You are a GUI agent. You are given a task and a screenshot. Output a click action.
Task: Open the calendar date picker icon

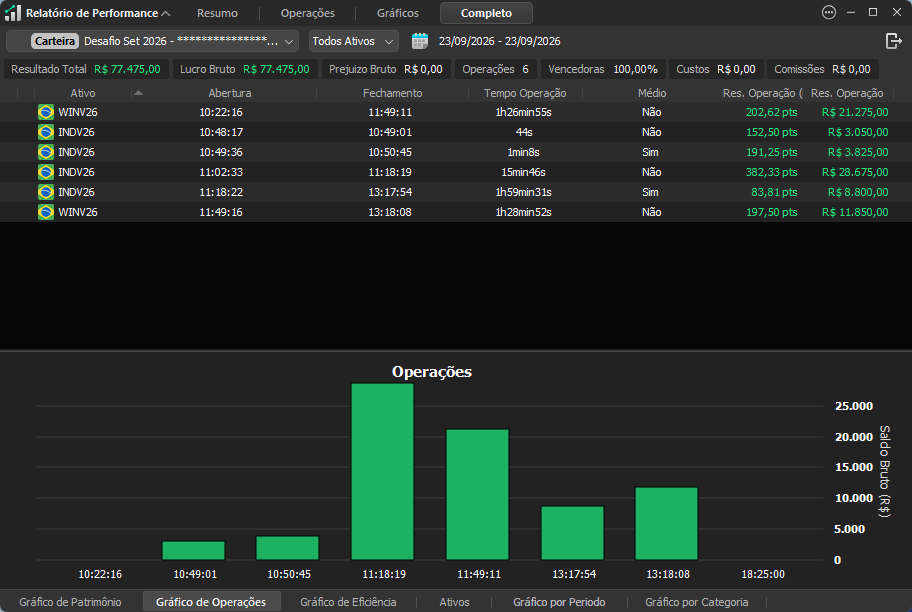420,41
